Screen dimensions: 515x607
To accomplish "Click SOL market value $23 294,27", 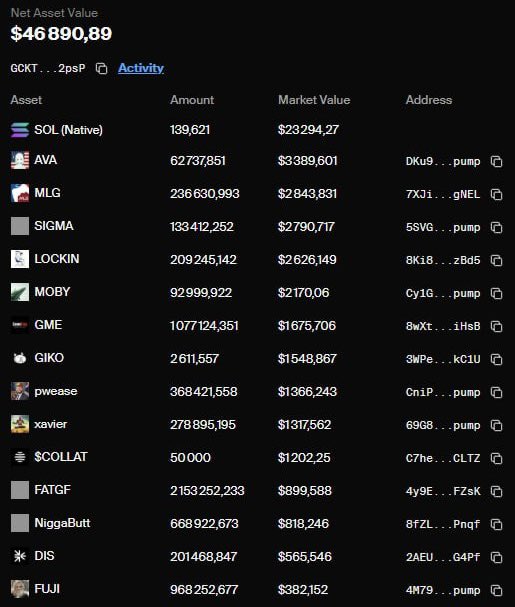I will click(308, 129).
